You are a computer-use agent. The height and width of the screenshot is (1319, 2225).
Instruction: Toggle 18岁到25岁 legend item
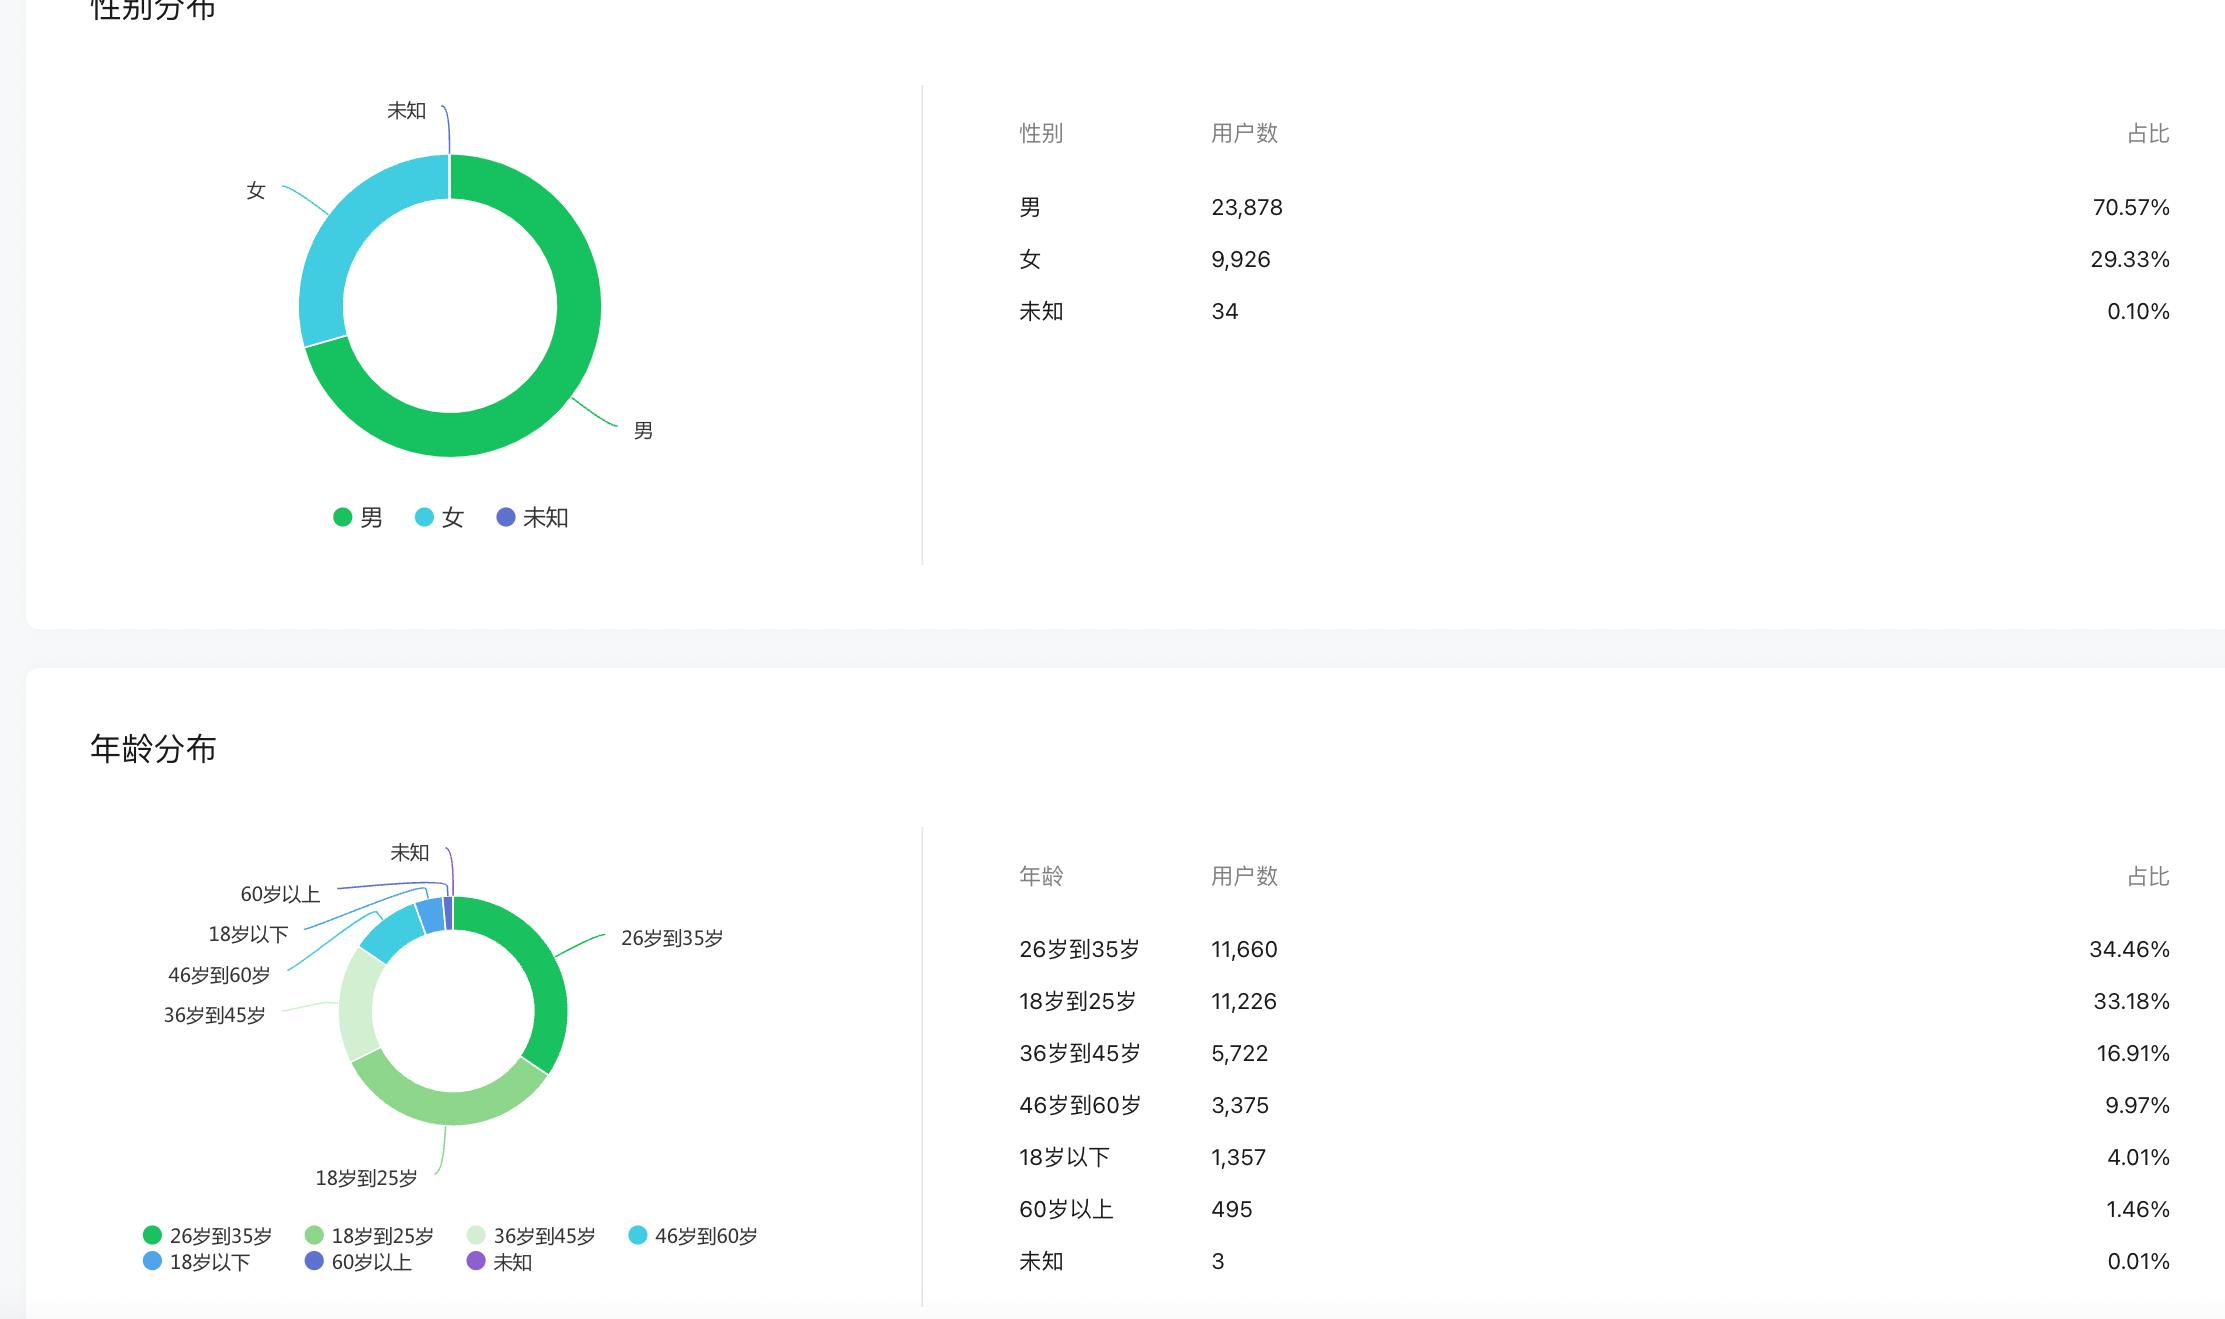coord(370,1236)
